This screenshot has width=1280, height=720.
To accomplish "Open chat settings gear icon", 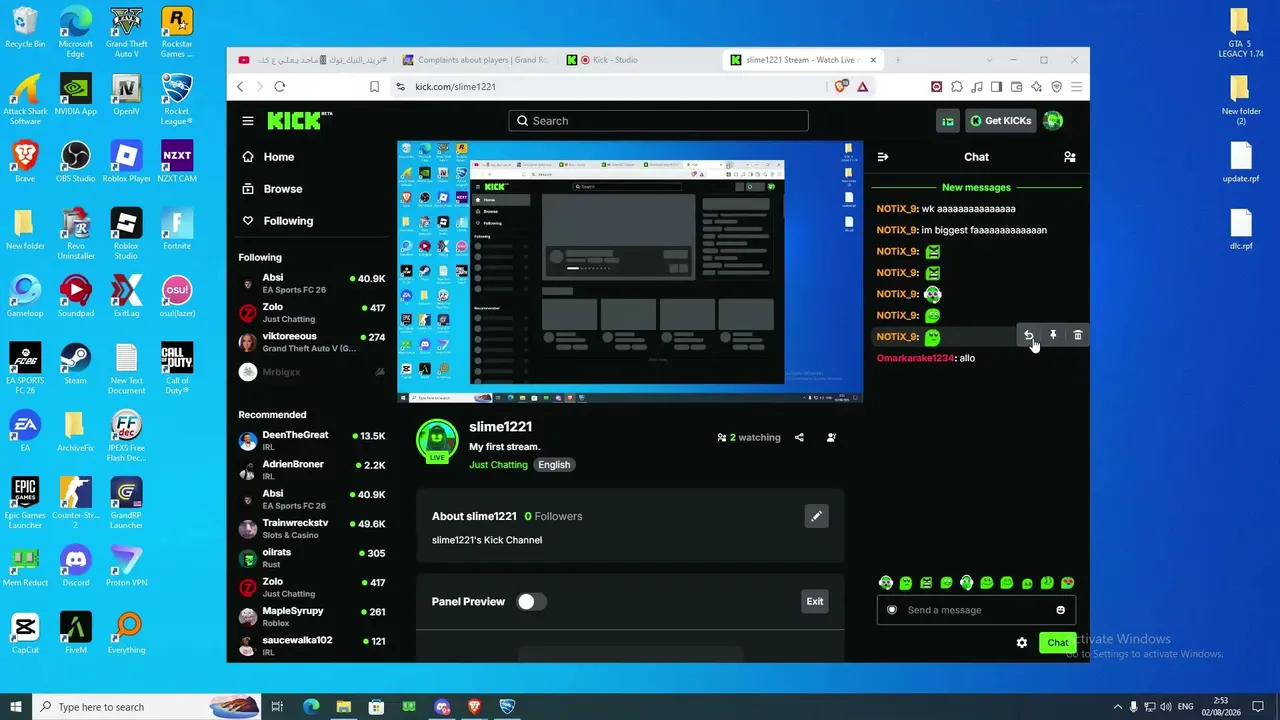I will (x=1022, y=643).
